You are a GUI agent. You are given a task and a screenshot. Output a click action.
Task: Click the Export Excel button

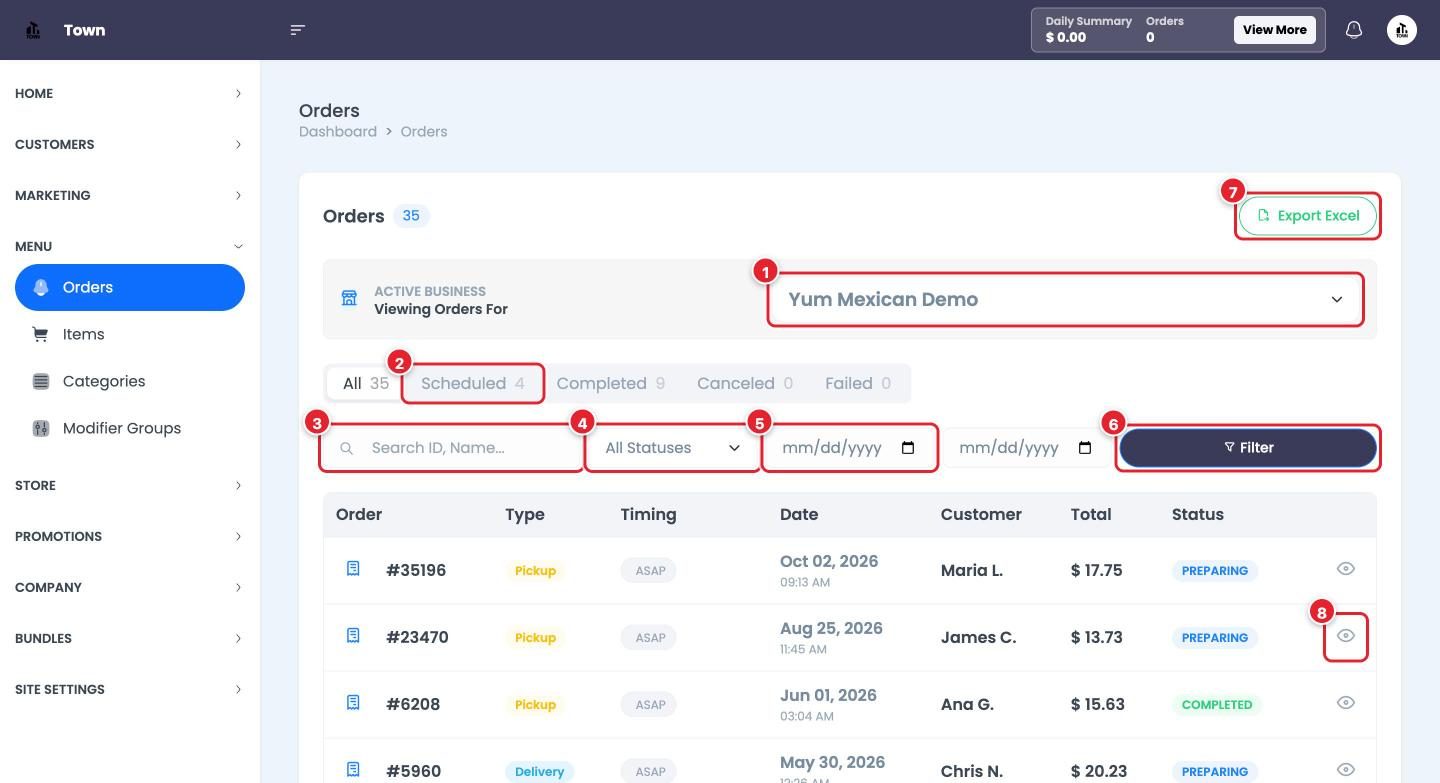[1308, 216]
